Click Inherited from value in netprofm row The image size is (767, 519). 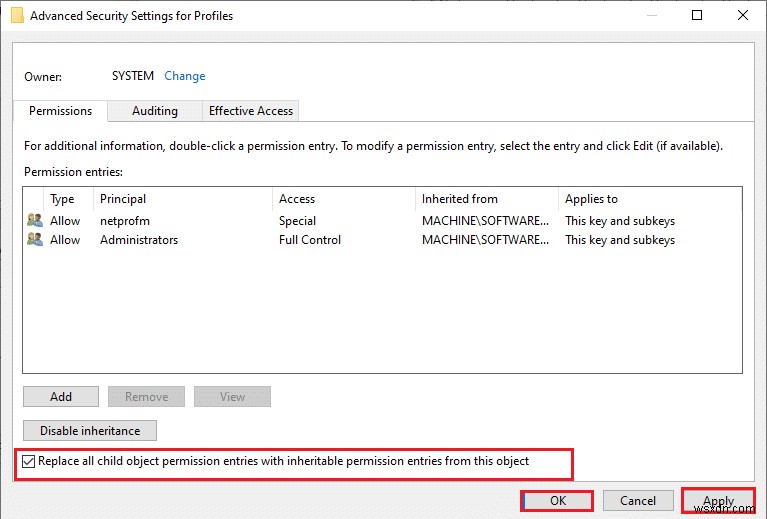485,221
